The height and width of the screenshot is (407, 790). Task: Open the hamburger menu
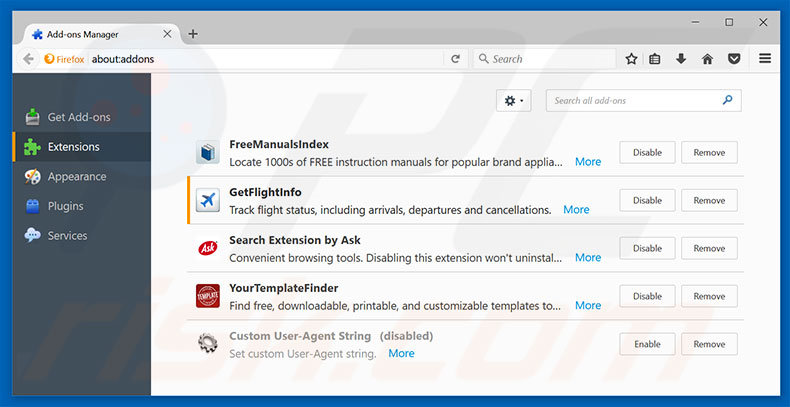pyautogui.click(x=765, y=59)
